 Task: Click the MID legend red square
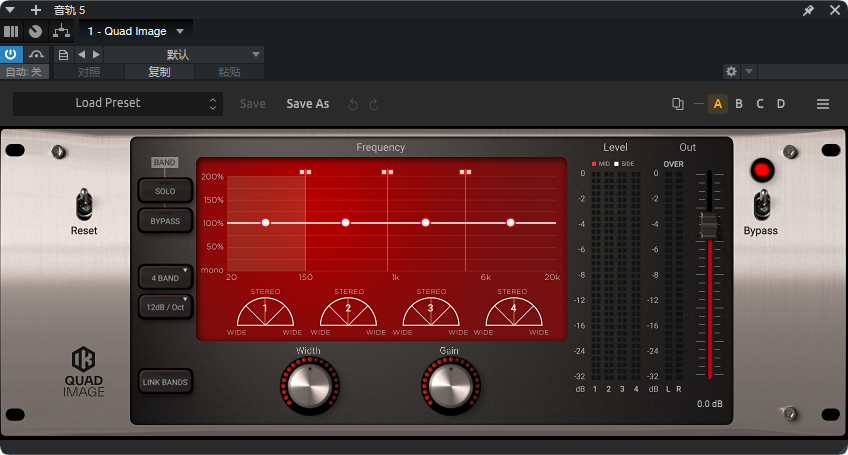coord(594,164)
